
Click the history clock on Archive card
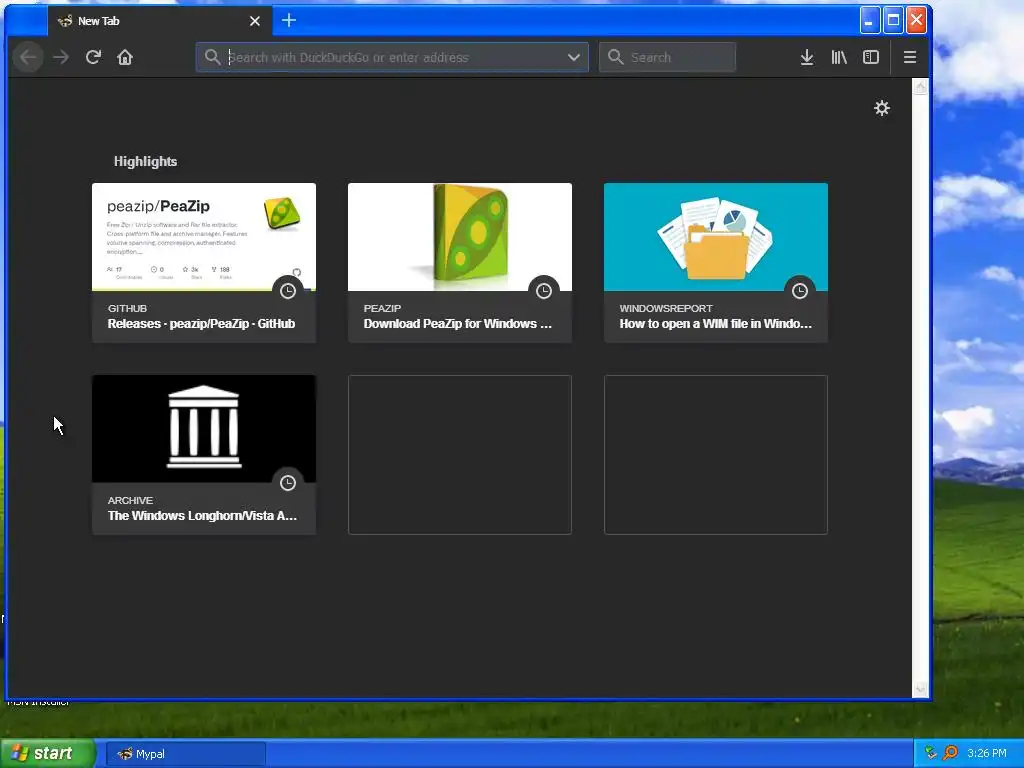[x=288, y=483]
